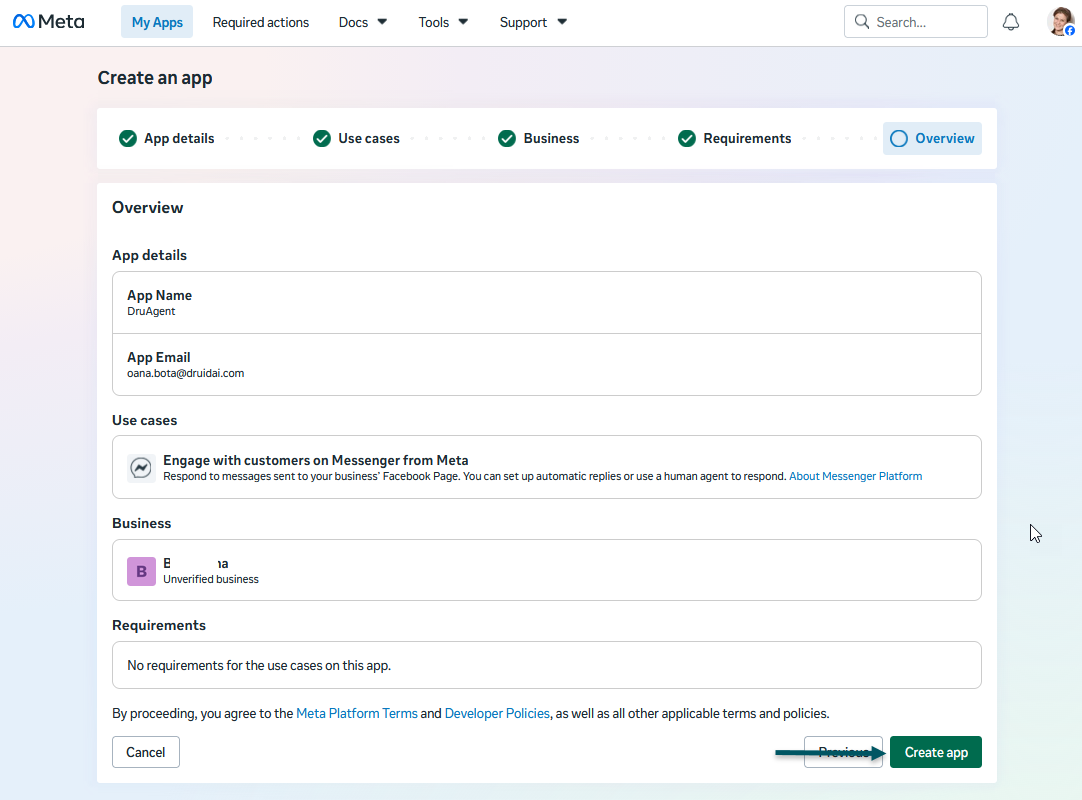The width and height of the screenshot is (1082, 800).
Task: Click the App details checkmark icon
Action: (128, 139)
